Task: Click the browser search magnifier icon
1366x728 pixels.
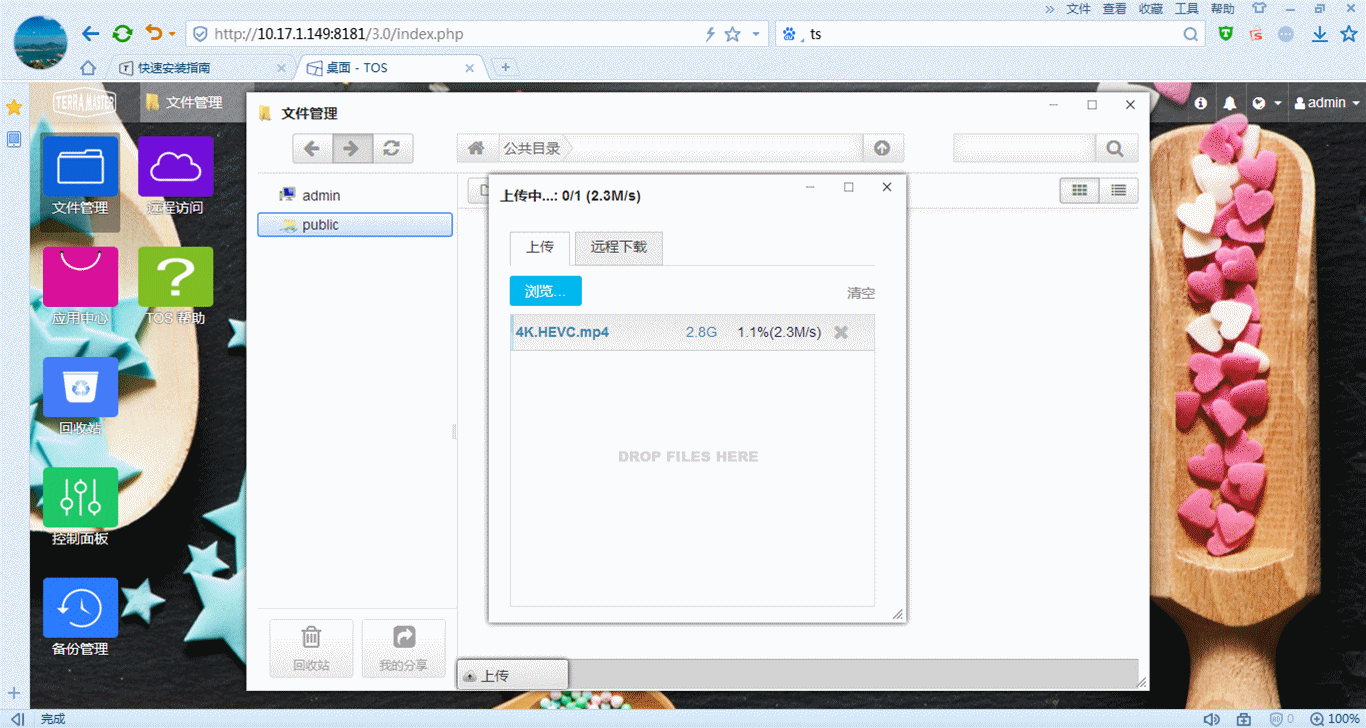Action: [1191, 34]
